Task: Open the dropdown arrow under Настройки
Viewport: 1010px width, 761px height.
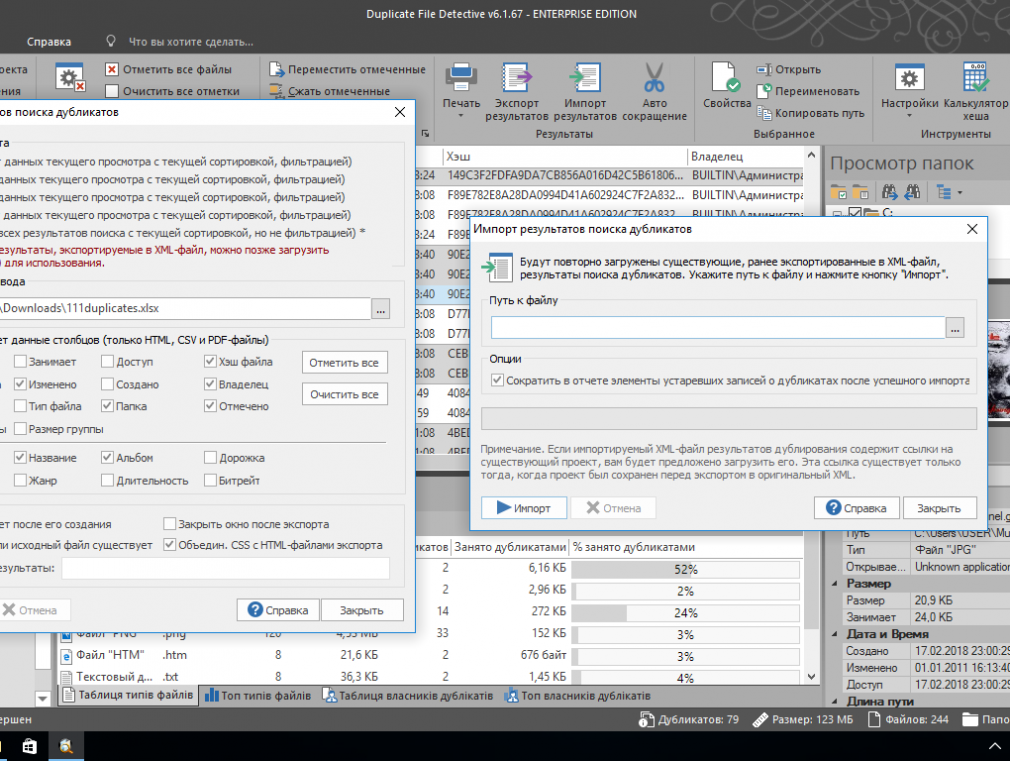Action: [910, 116]
